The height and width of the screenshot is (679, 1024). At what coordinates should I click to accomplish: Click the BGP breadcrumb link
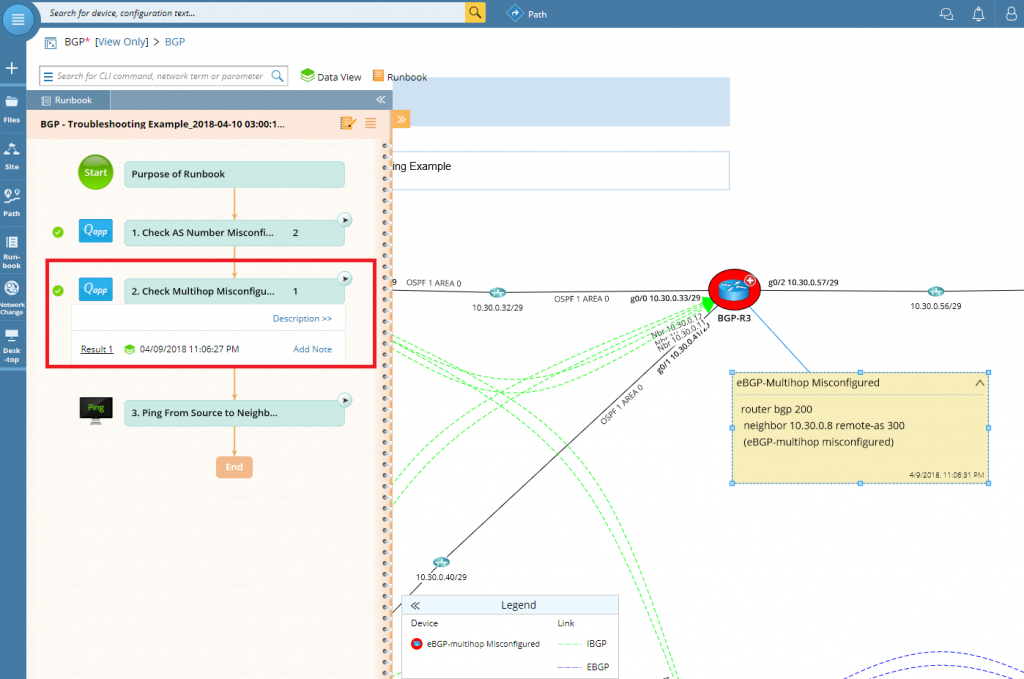175,42
